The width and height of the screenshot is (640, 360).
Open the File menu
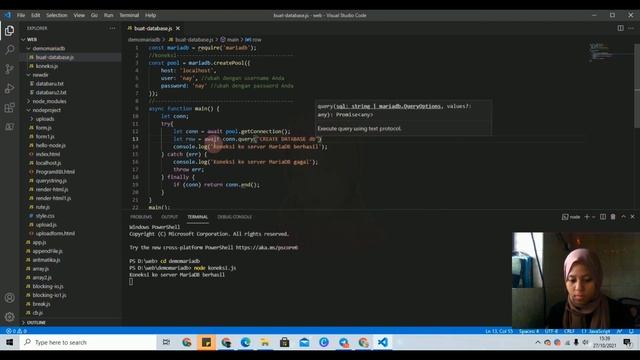click(x=21, y=15)
